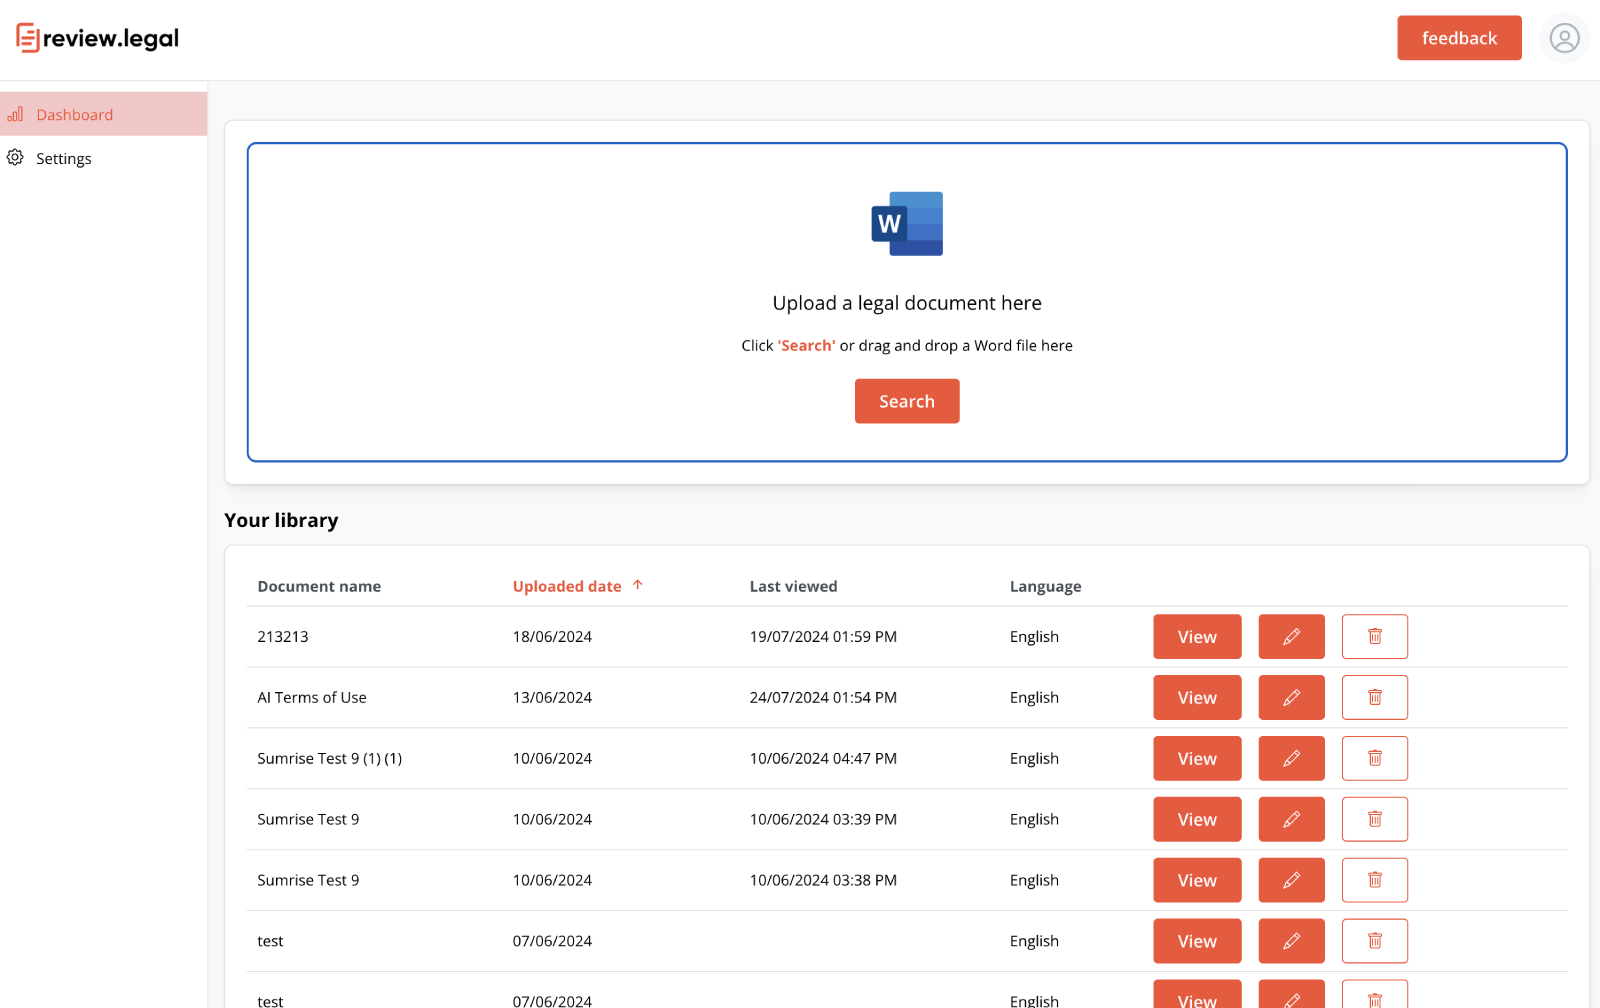Viewport: 1600px width, 1008px height.
Task: Click the Dashboard bar chart icon
Action: pos(15,114)
